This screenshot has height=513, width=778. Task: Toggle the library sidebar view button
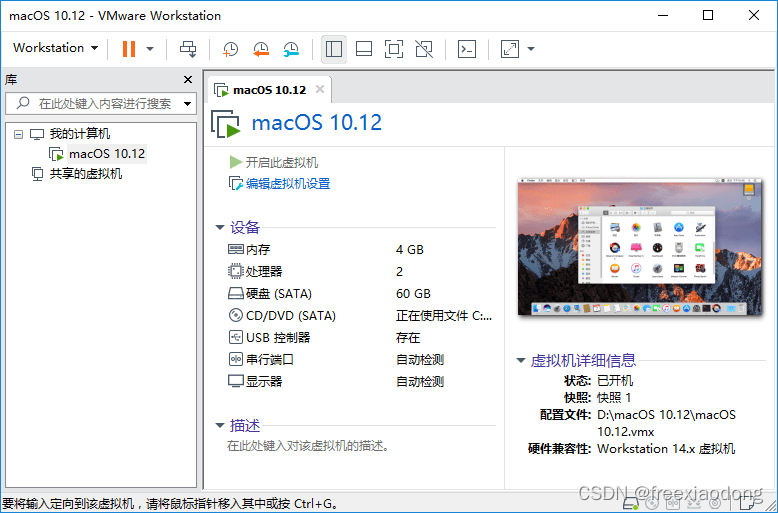click(333, 49)
